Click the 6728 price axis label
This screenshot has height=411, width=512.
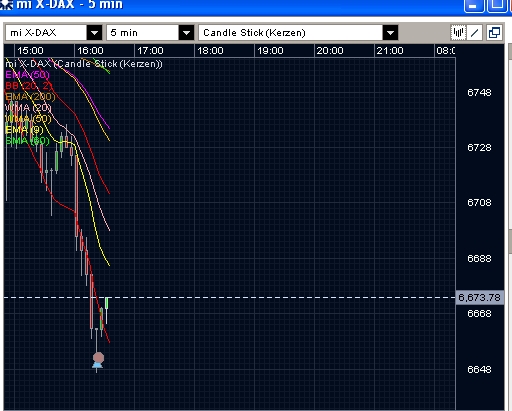pos(479,147)
